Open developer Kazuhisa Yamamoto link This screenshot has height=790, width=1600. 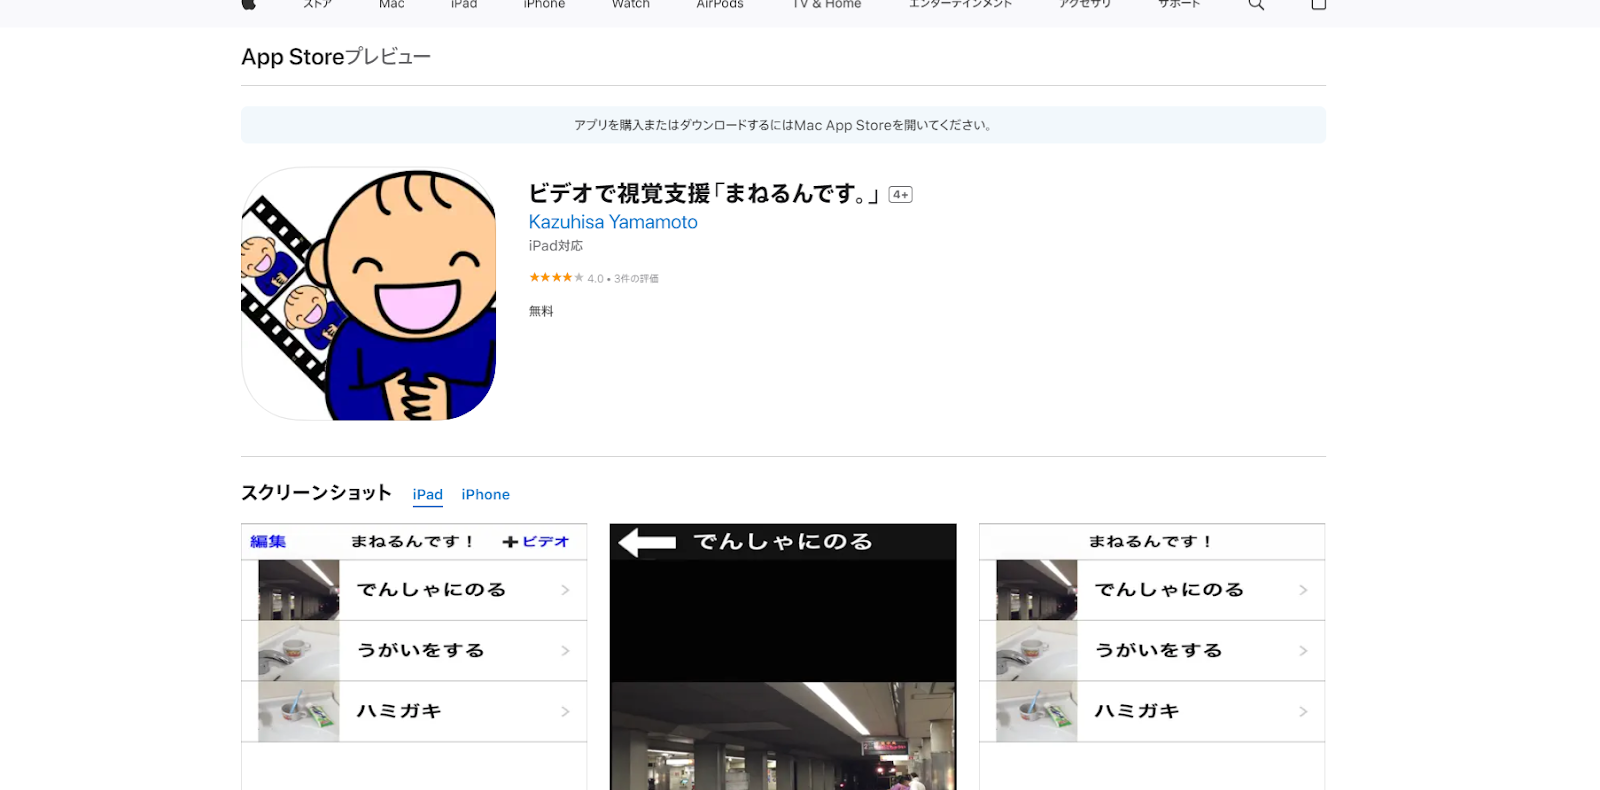coord(613,222)
